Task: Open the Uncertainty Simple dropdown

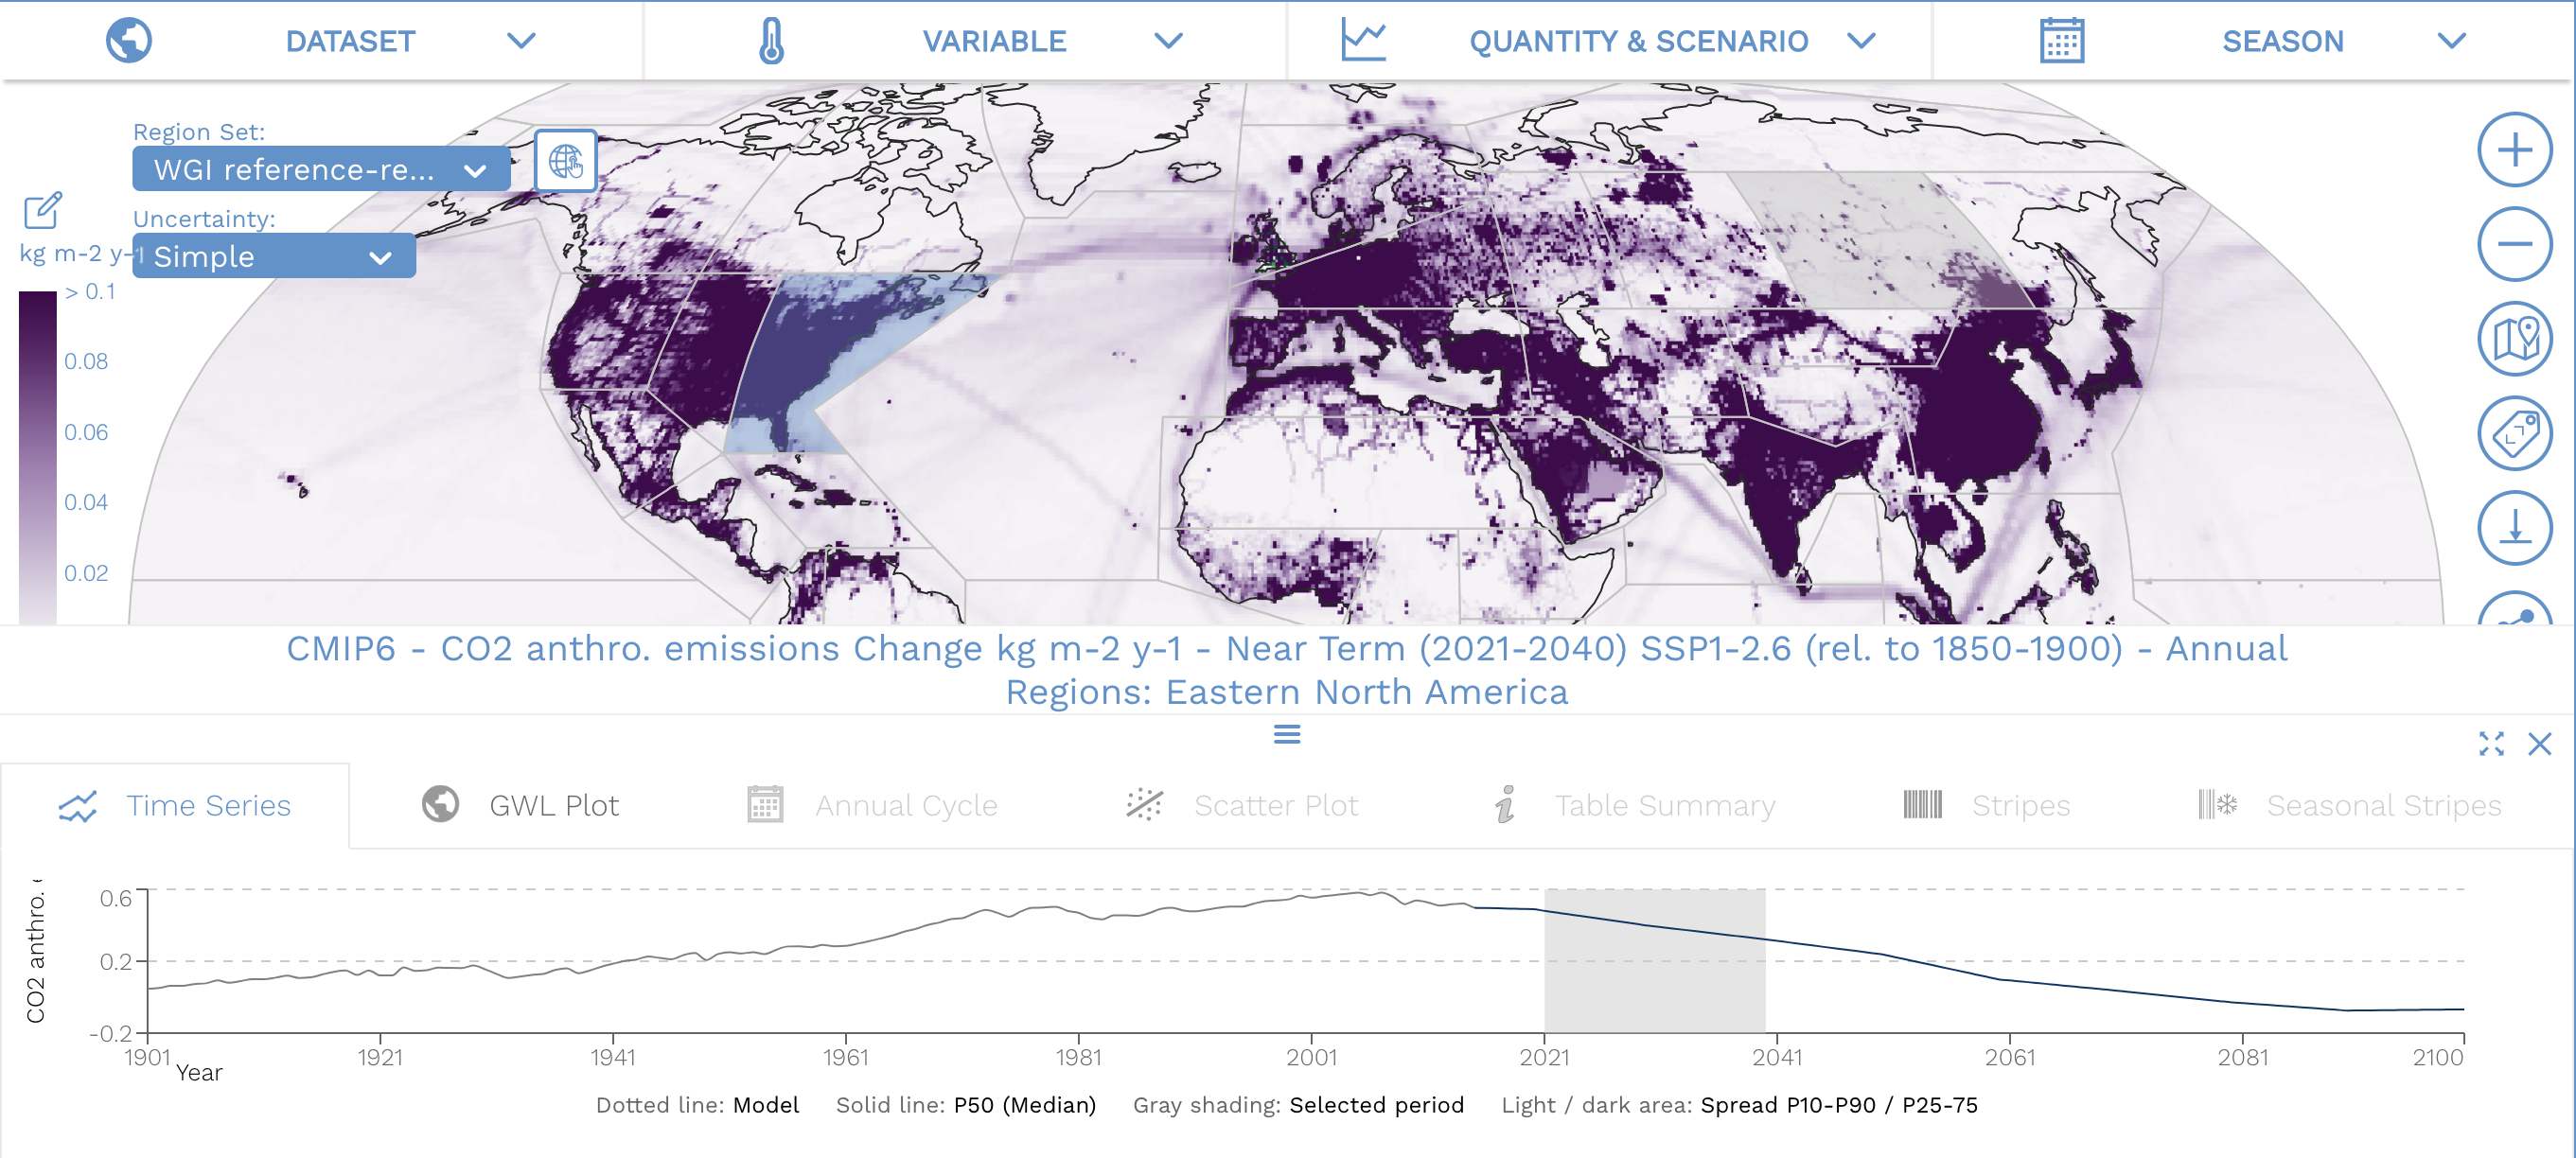Action: (x=273, y=257)
